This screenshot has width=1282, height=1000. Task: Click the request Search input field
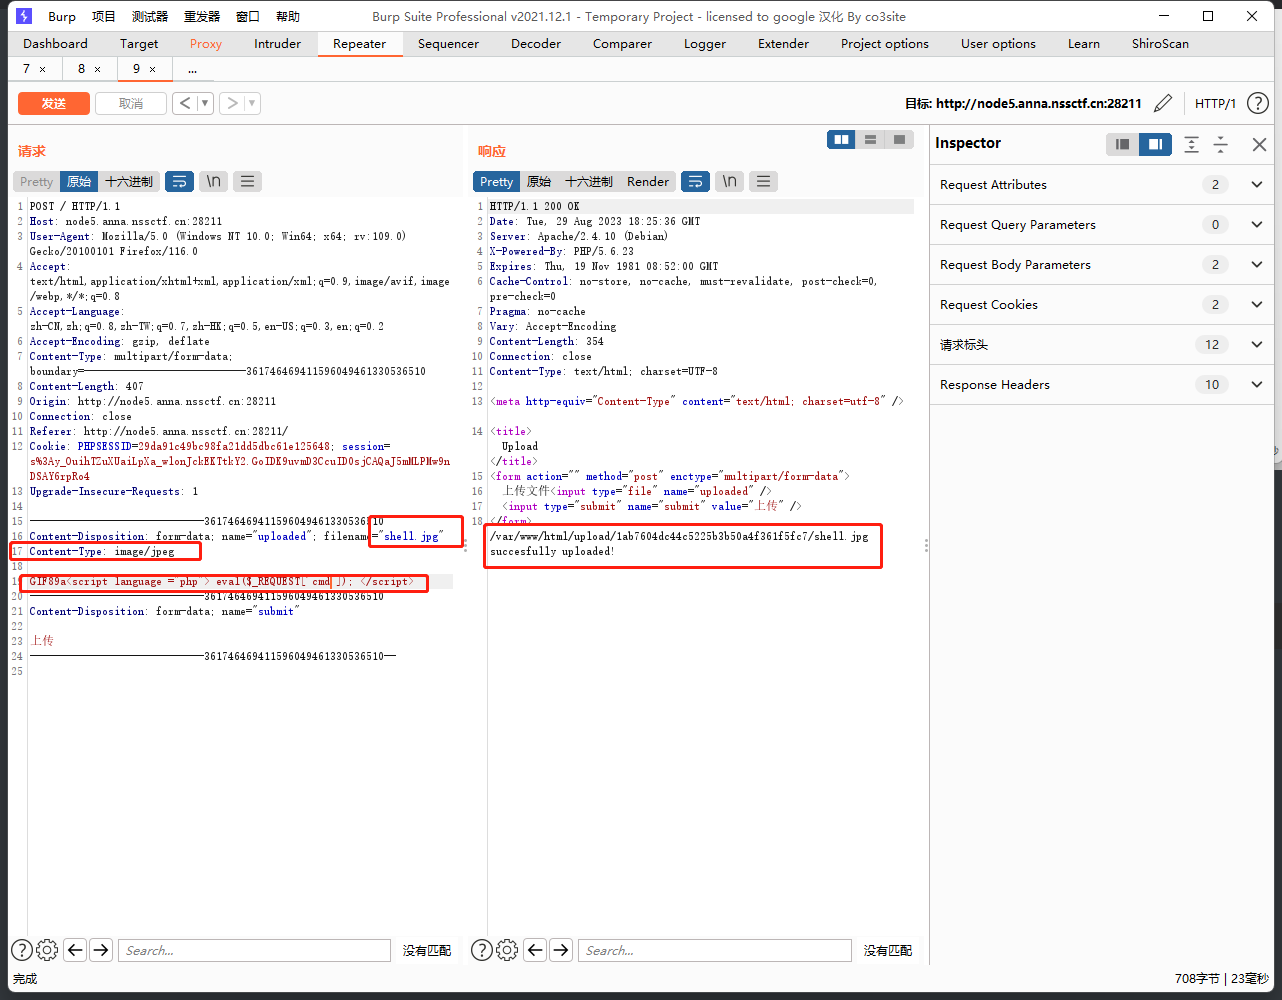(x=254, y=950)
